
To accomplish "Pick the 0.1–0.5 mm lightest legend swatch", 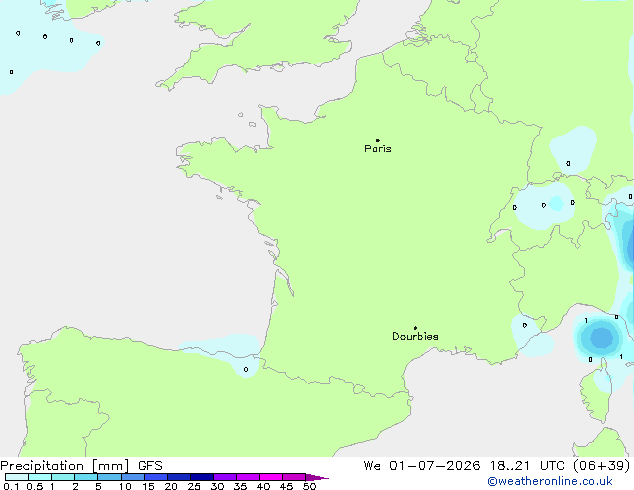I will tap(17, 477).
